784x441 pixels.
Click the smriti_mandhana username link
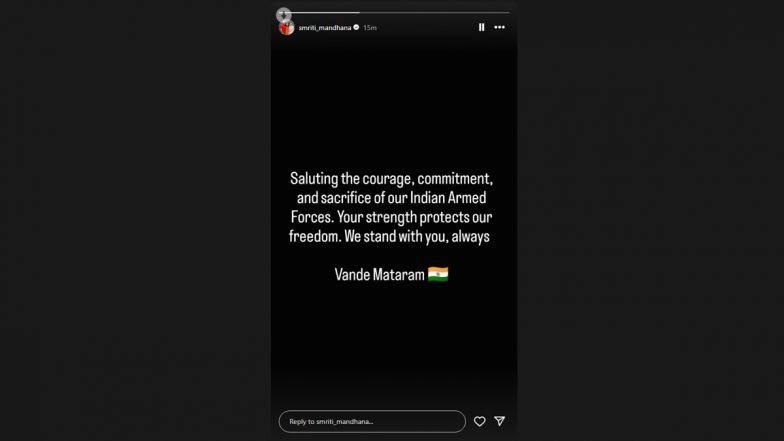tap(324, 28)
